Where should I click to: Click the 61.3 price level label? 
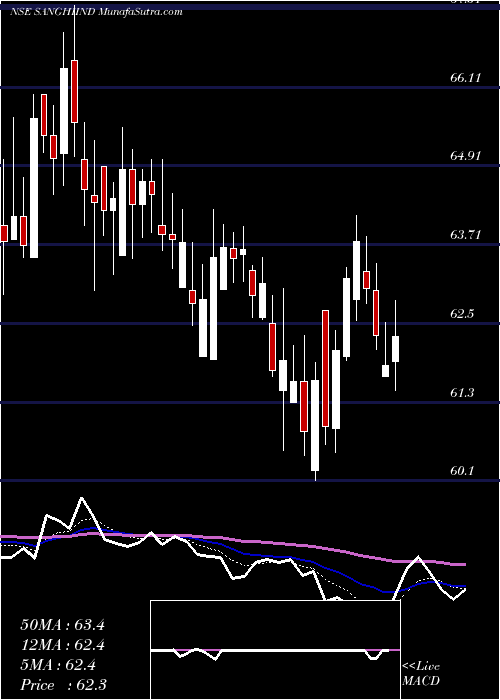[462, 392]
